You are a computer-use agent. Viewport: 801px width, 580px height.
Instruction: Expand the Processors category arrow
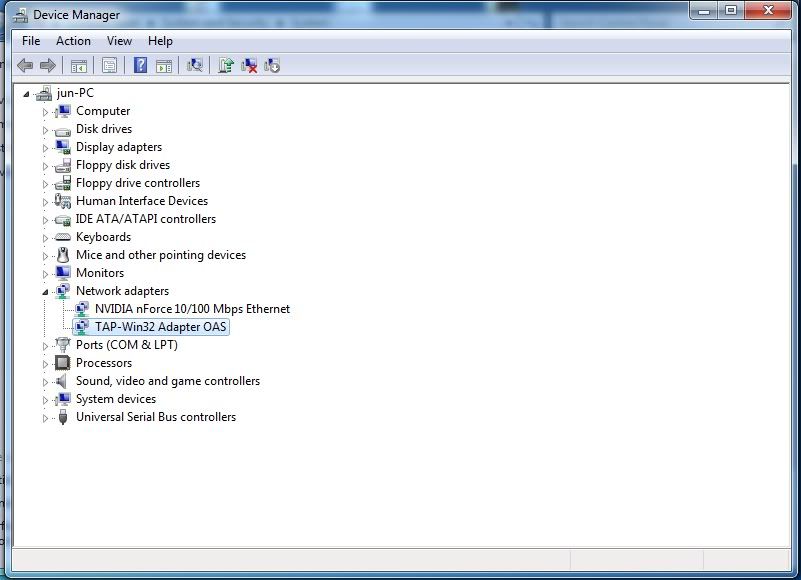[46, 363]
